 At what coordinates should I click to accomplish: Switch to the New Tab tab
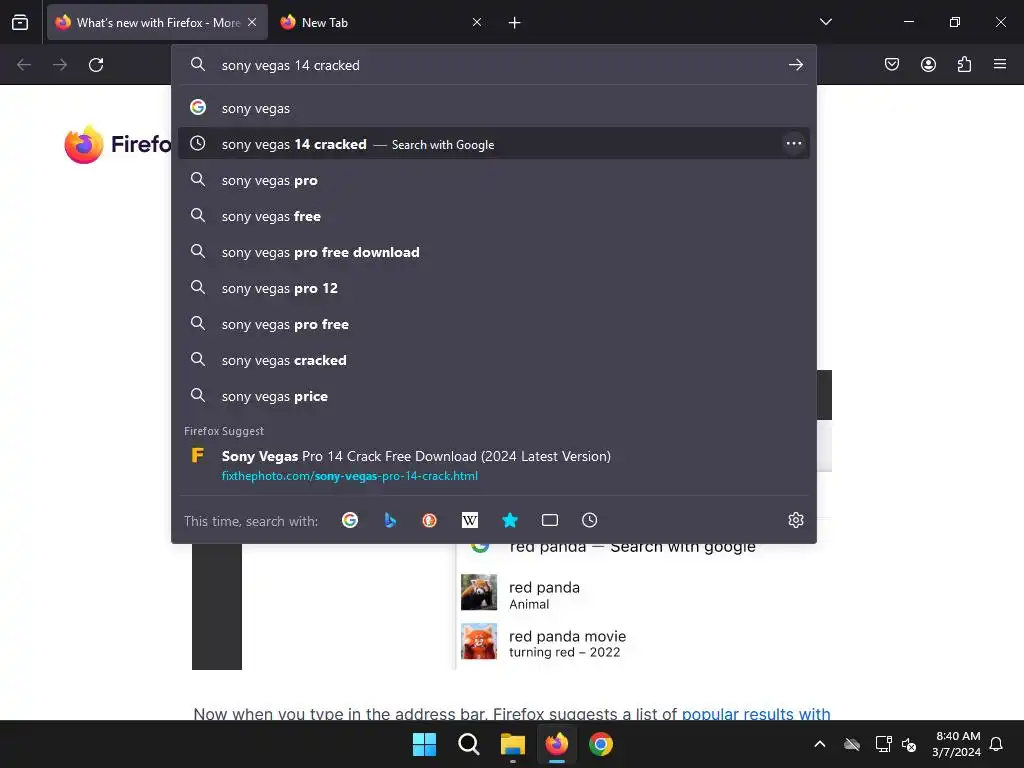pos(381,22)
